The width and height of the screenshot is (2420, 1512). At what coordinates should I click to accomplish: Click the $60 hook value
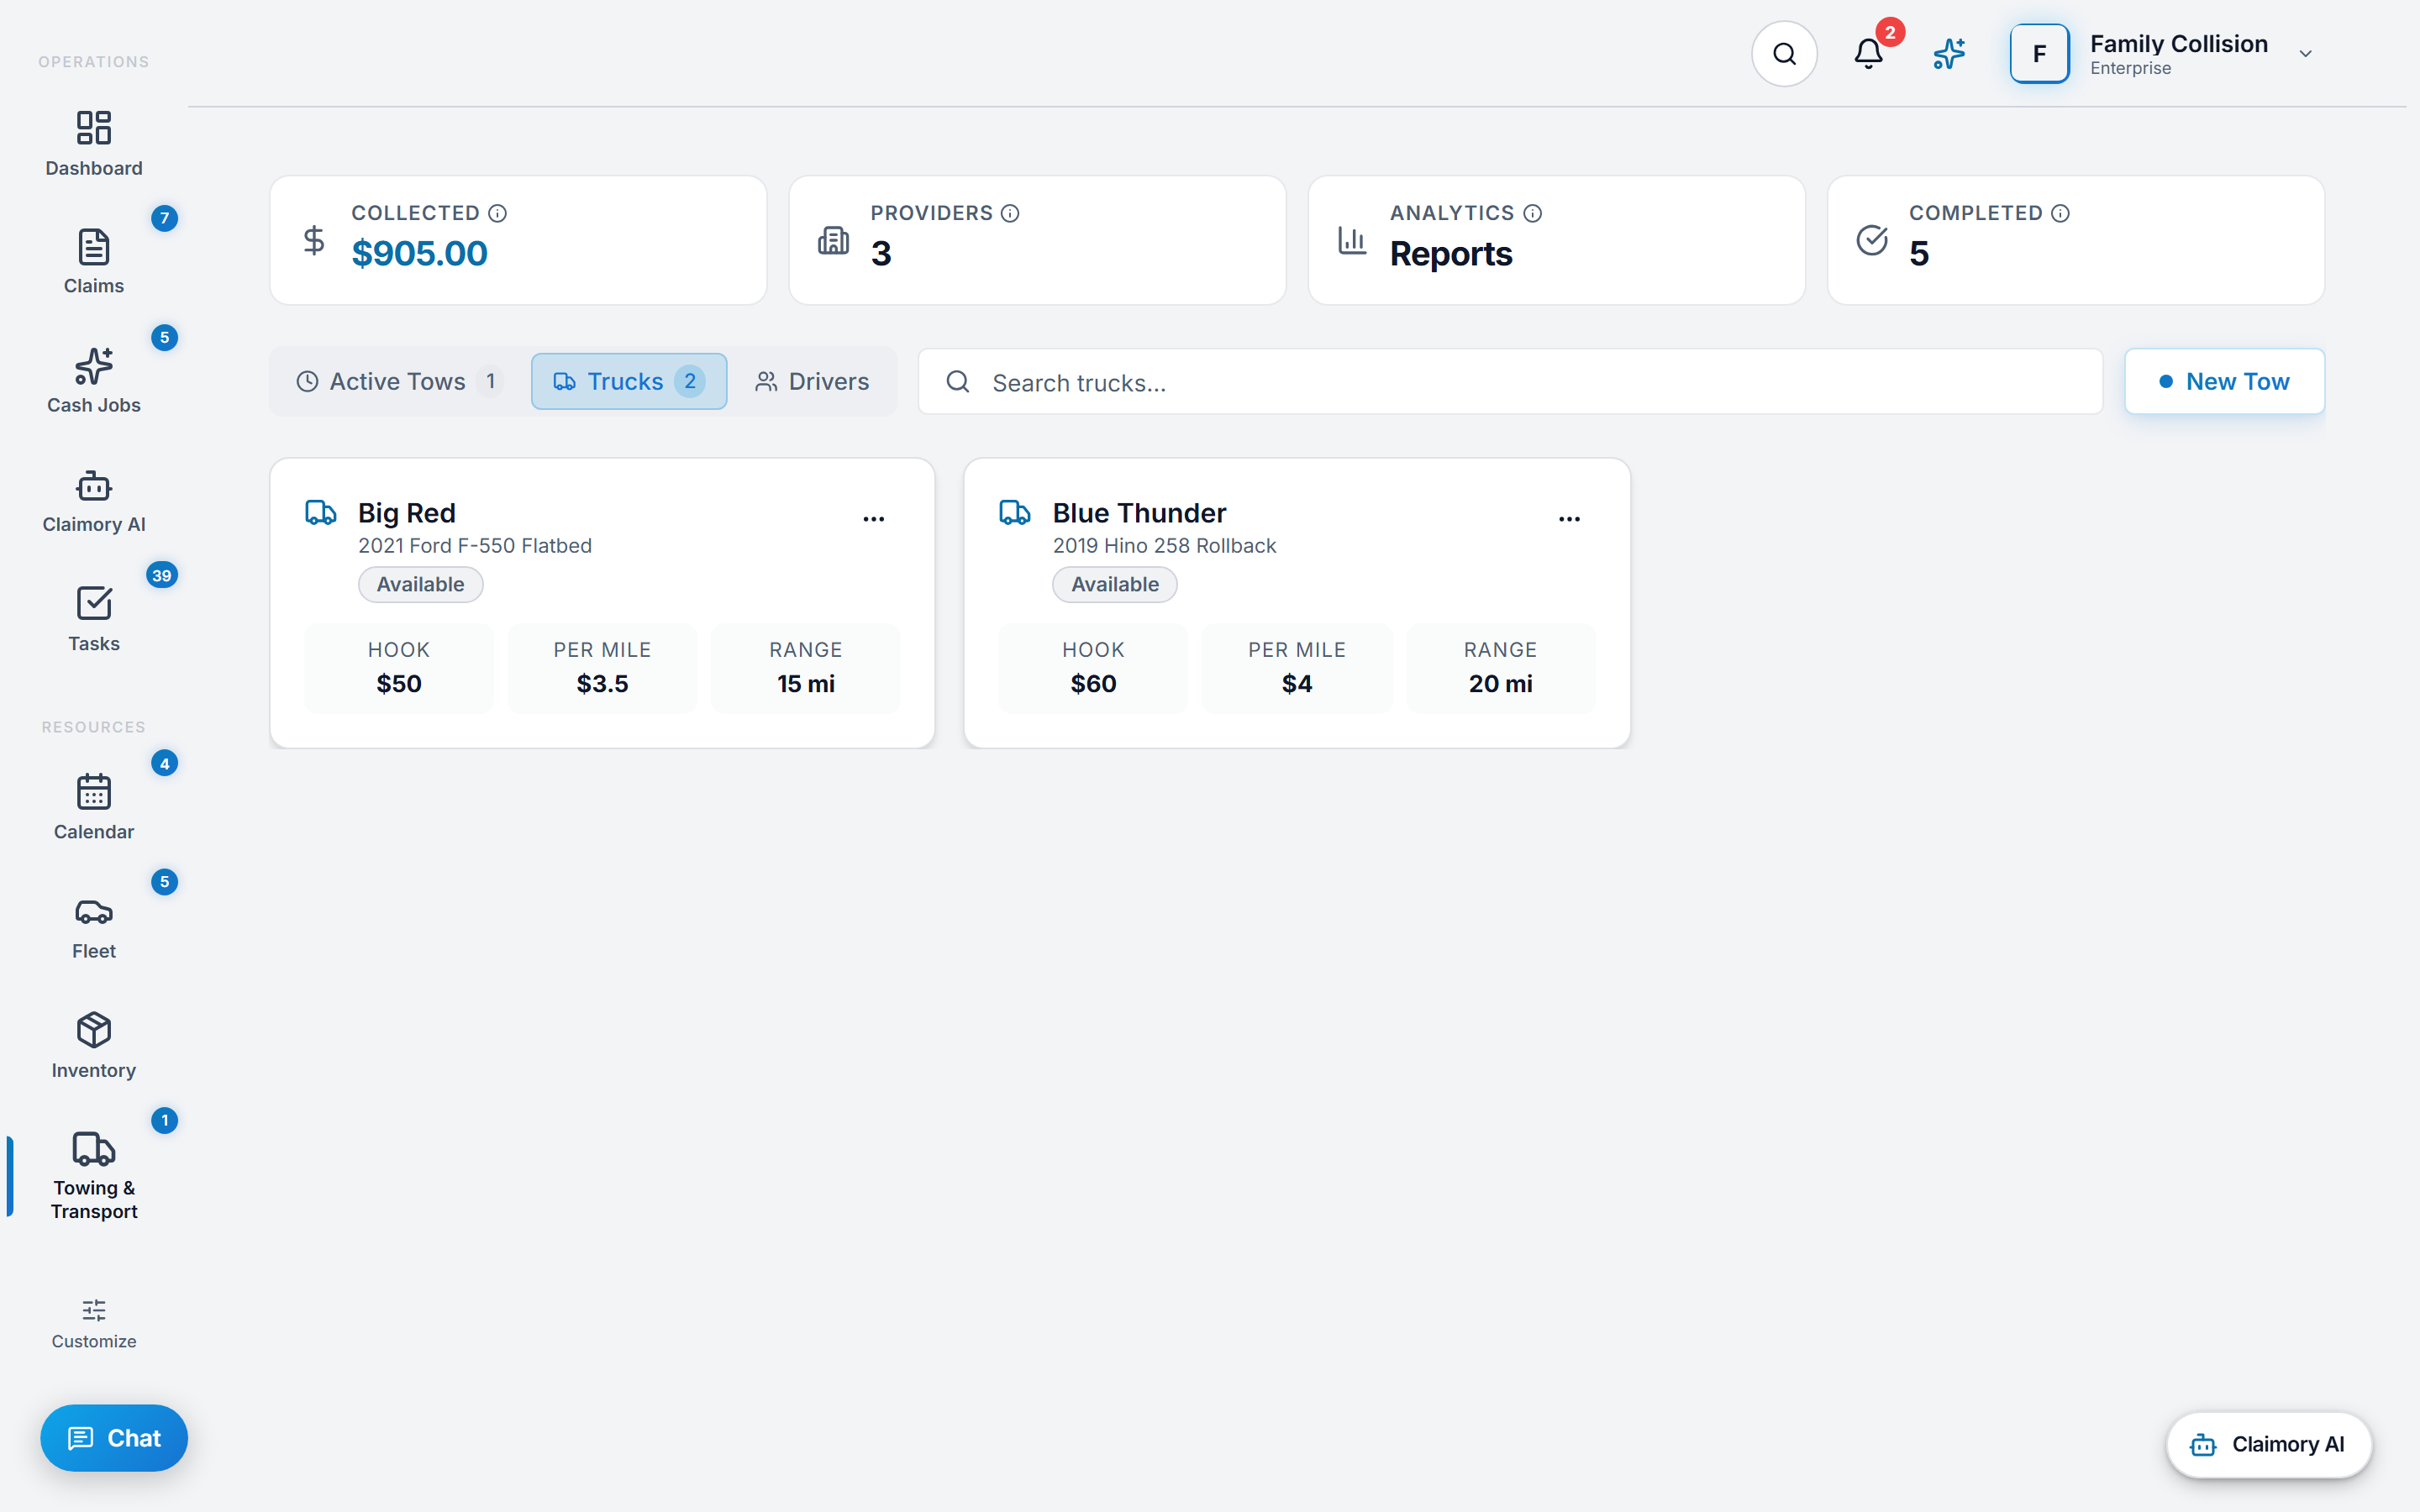coord(1093,684)
